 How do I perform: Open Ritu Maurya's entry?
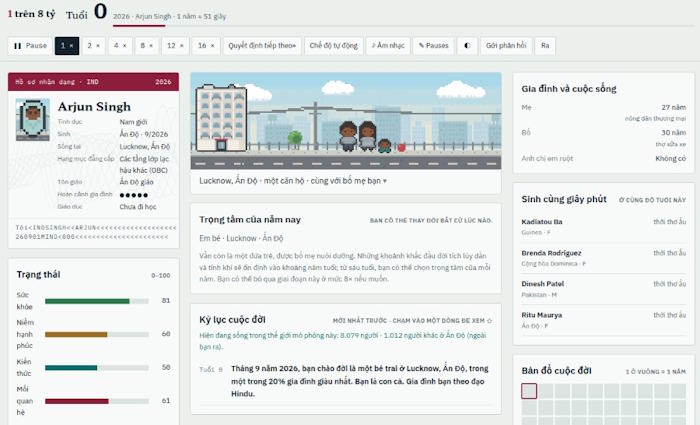[x=604, y=320]
